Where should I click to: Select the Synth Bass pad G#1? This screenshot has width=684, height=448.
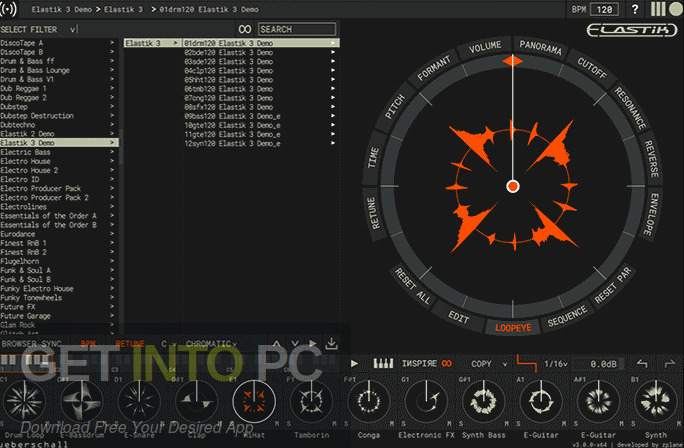(x=483, y=401)
